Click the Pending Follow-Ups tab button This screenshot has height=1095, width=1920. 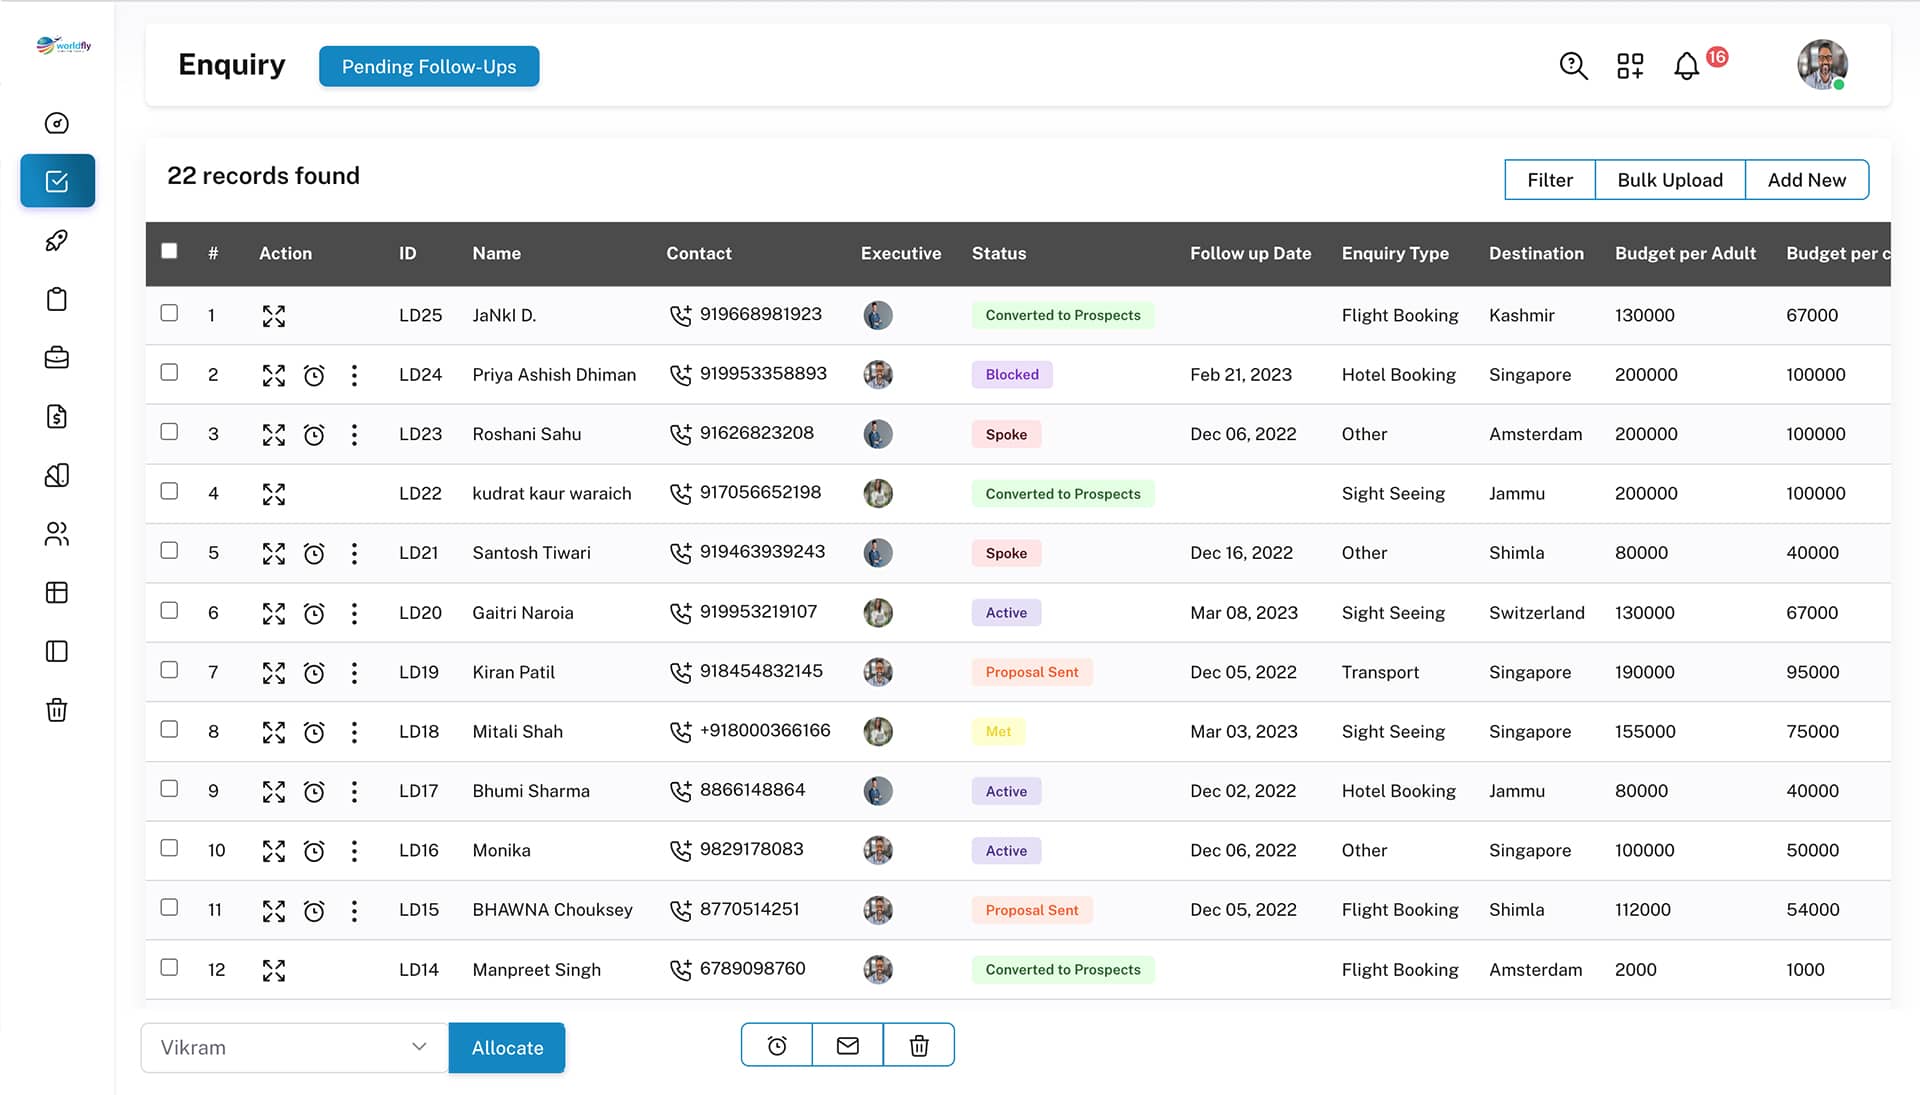click(429, 66)
